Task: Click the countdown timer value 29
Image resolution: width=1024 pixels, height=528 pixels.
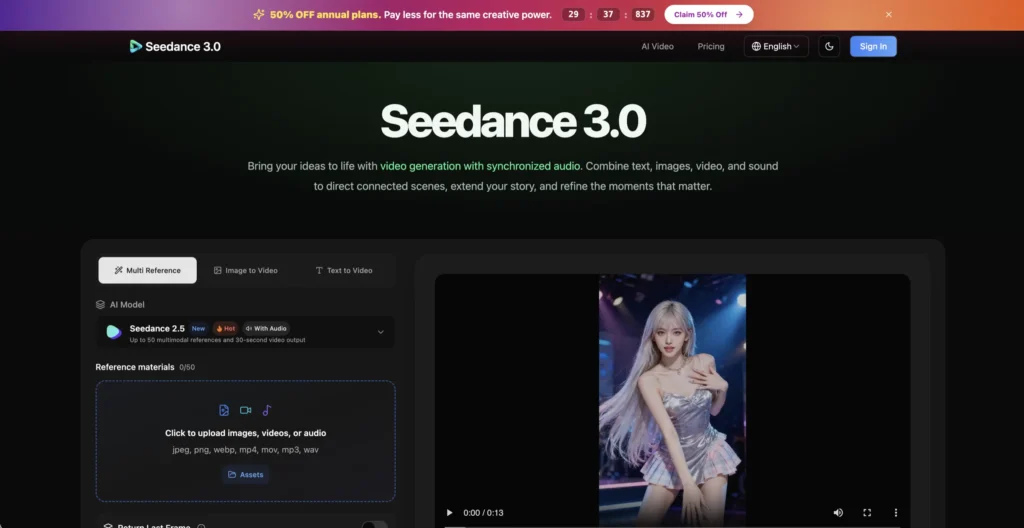Action: point(573,14)
